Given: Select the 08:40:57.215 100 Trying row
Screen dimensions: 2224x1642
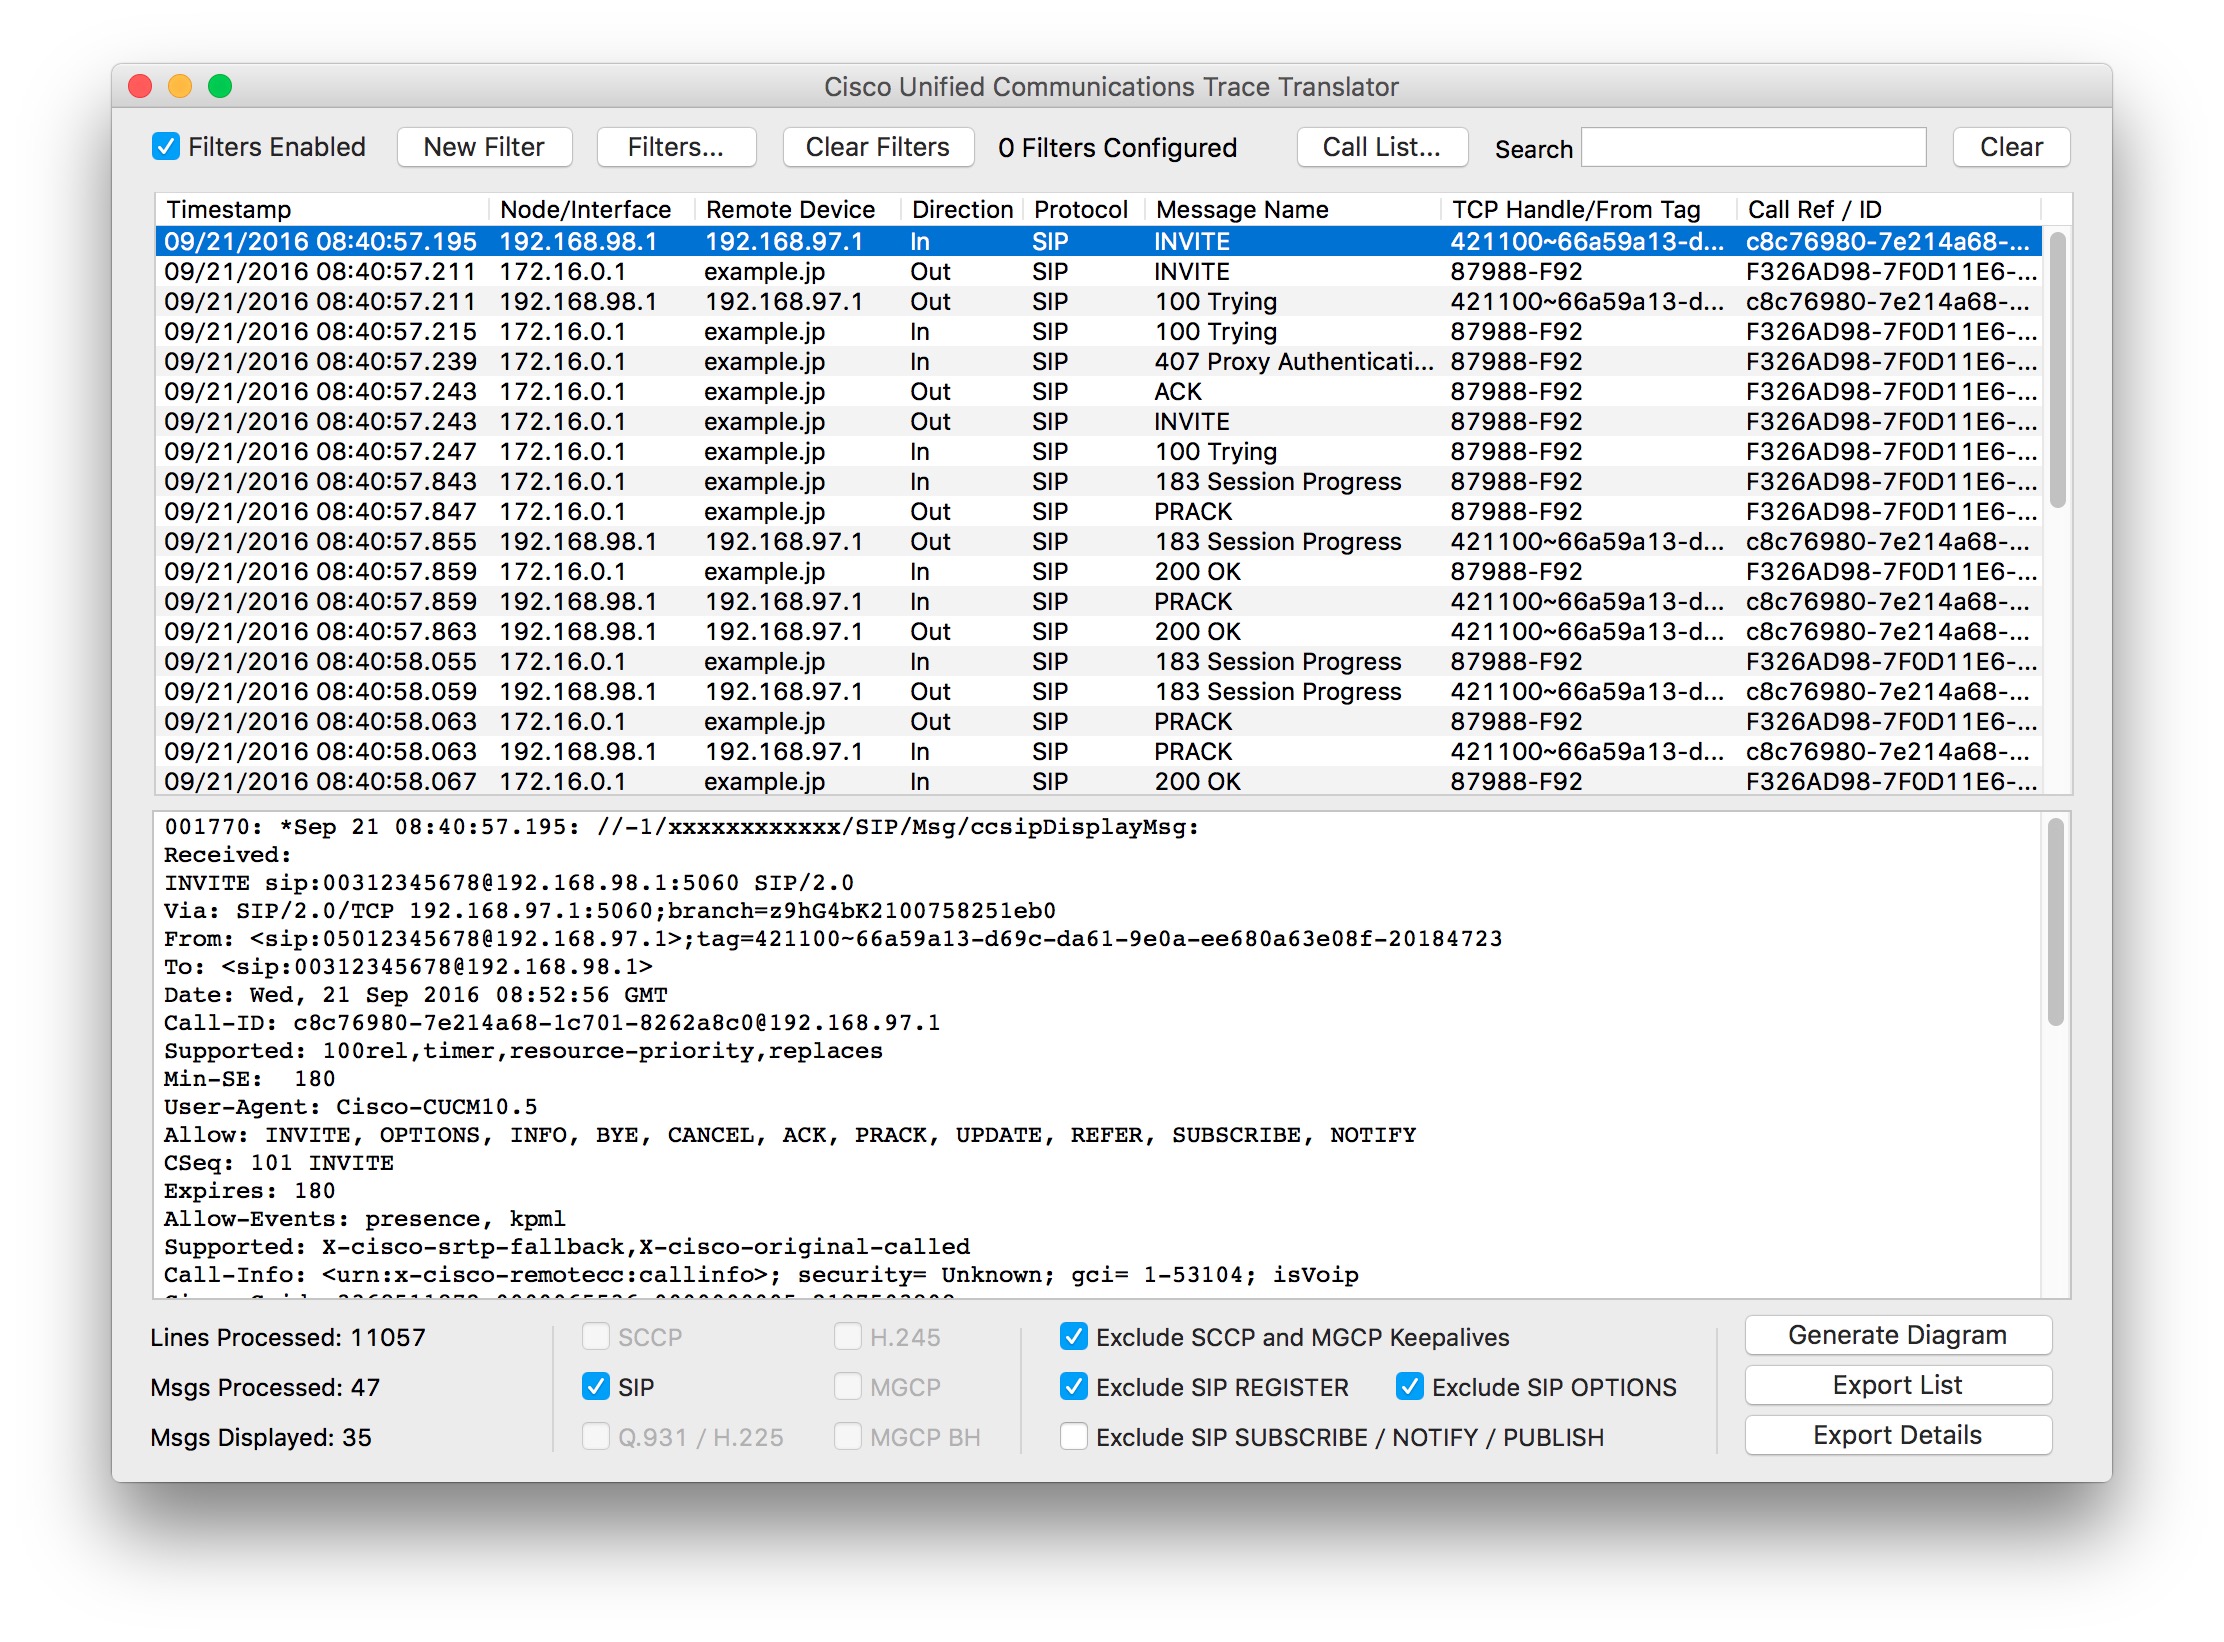Looking at the screenshot, I should [x=1098, y=331].
